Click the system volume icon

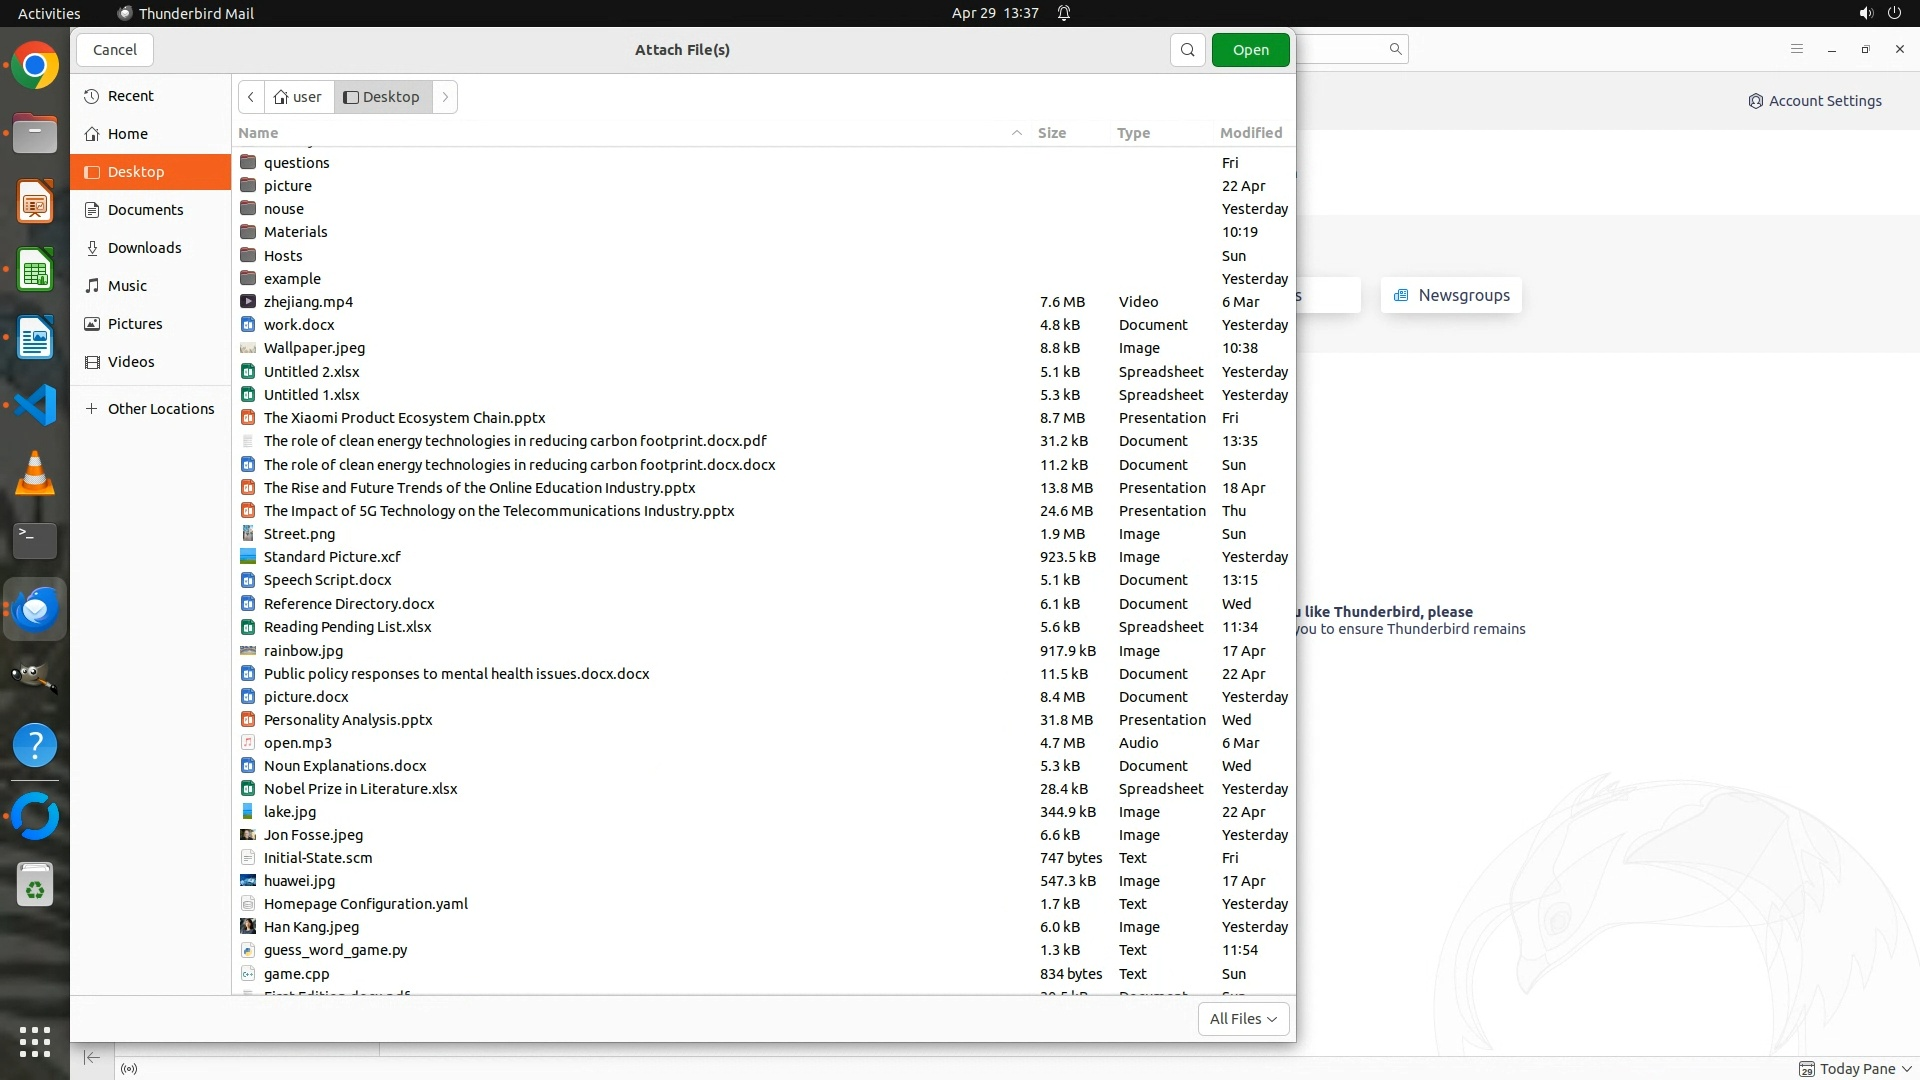1865,13
